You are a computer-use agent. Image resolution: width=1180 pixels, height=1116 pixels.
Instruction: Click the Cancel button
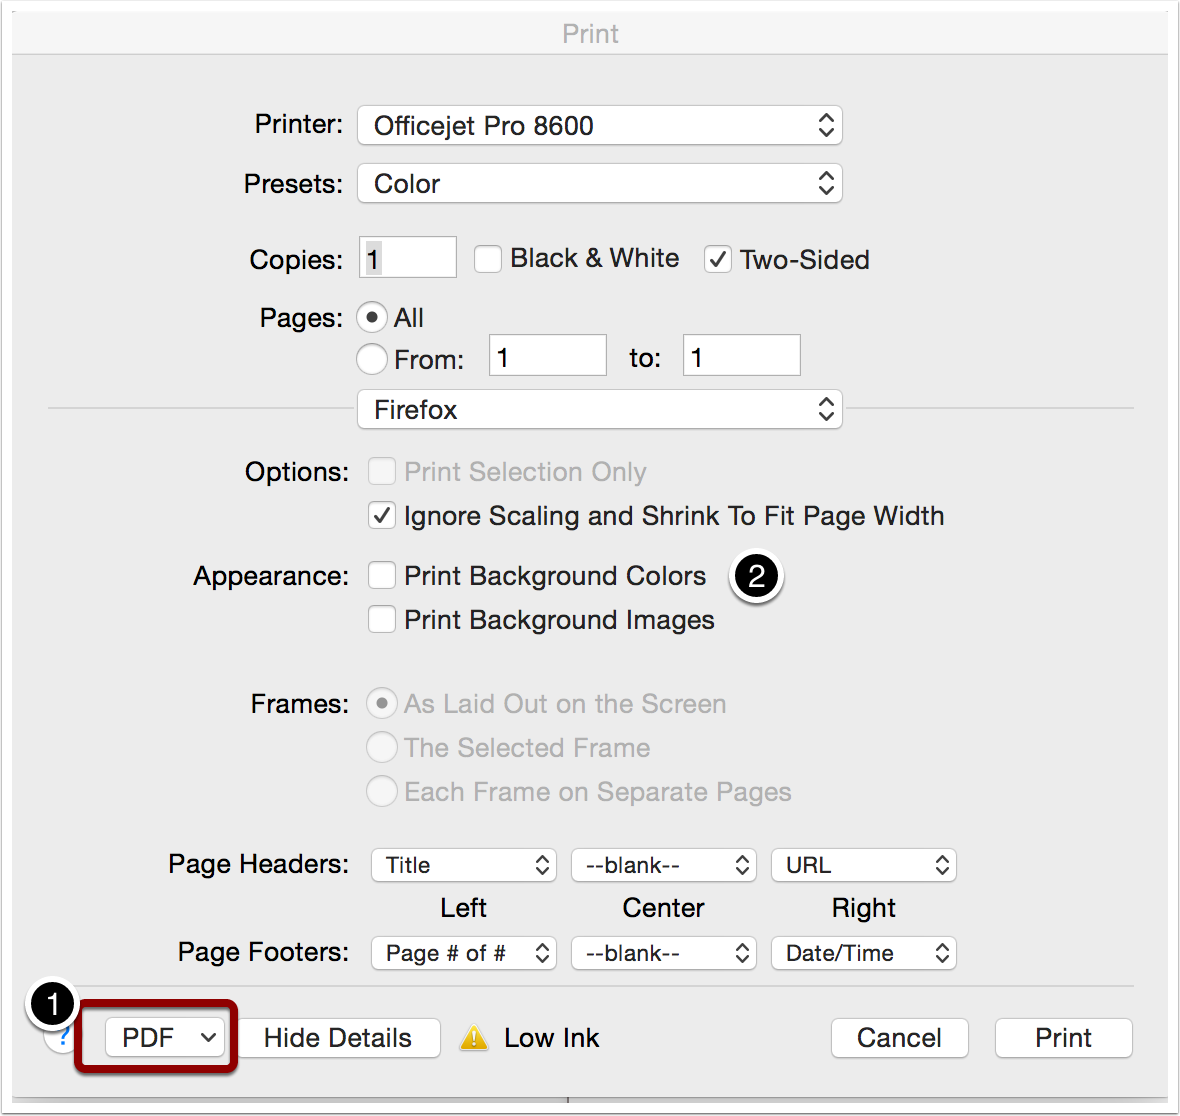pyautogui.click(x=899, y=1038)
